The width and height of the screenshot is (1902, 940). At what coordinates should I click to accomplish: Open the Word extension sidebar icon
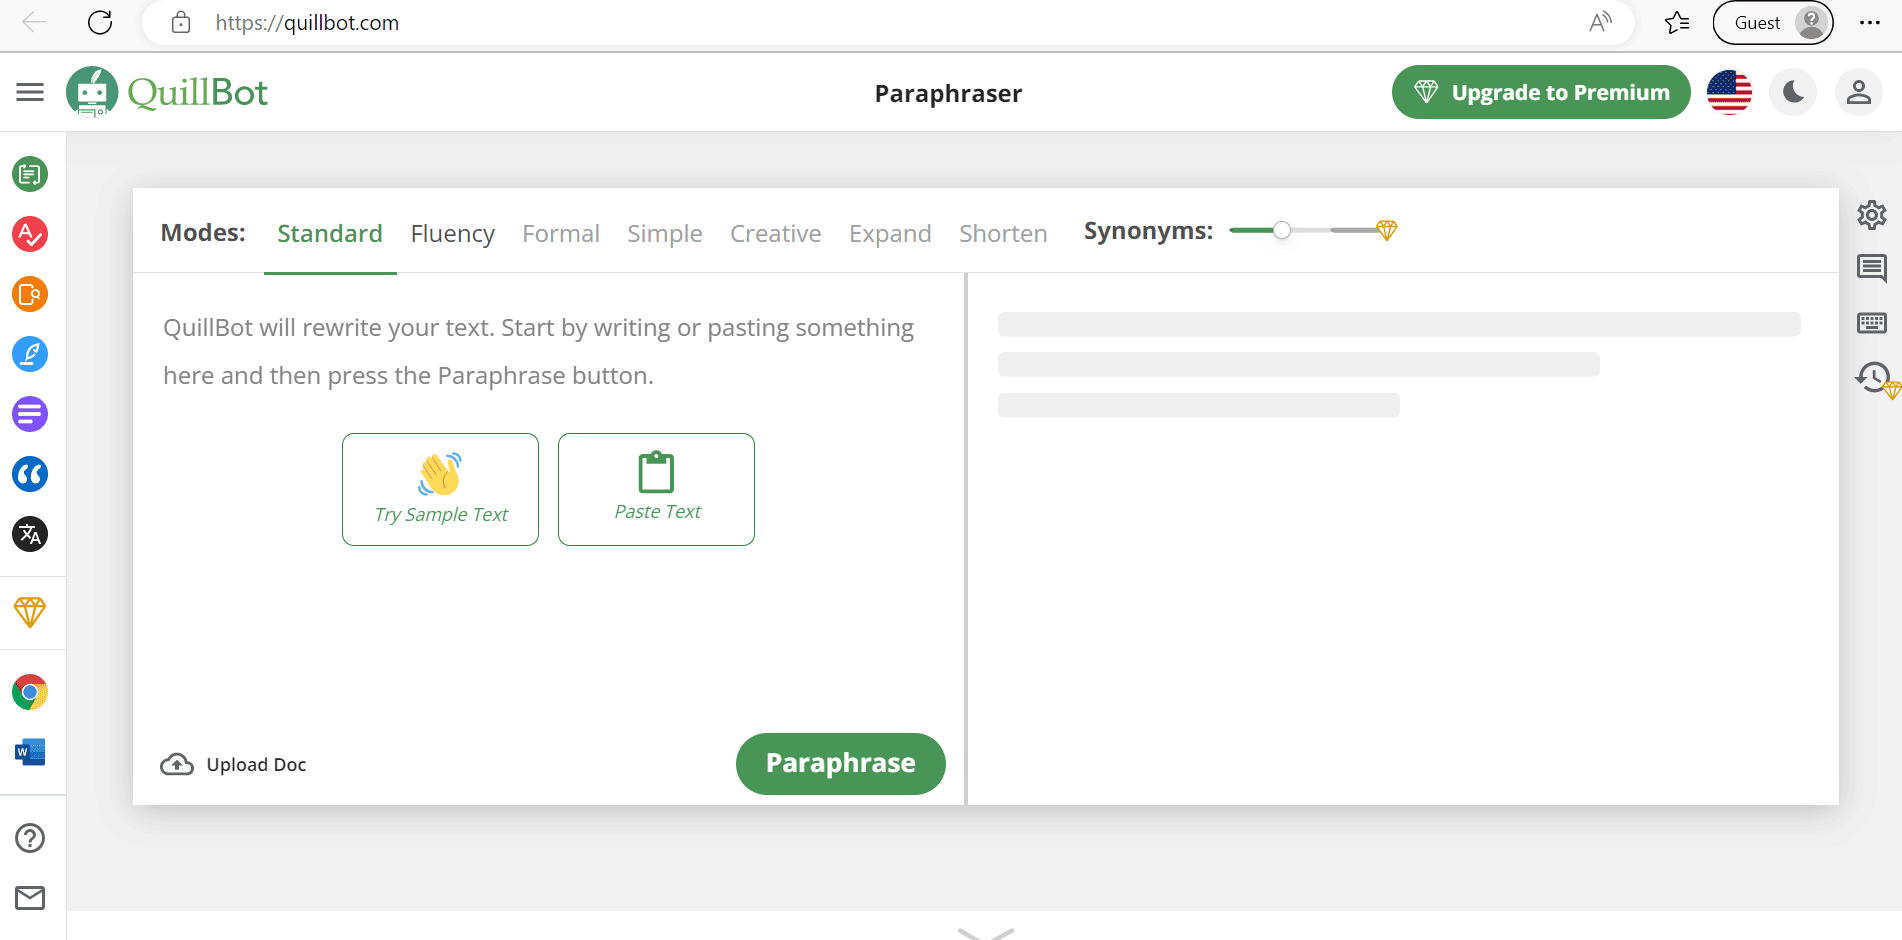(30, 752)
